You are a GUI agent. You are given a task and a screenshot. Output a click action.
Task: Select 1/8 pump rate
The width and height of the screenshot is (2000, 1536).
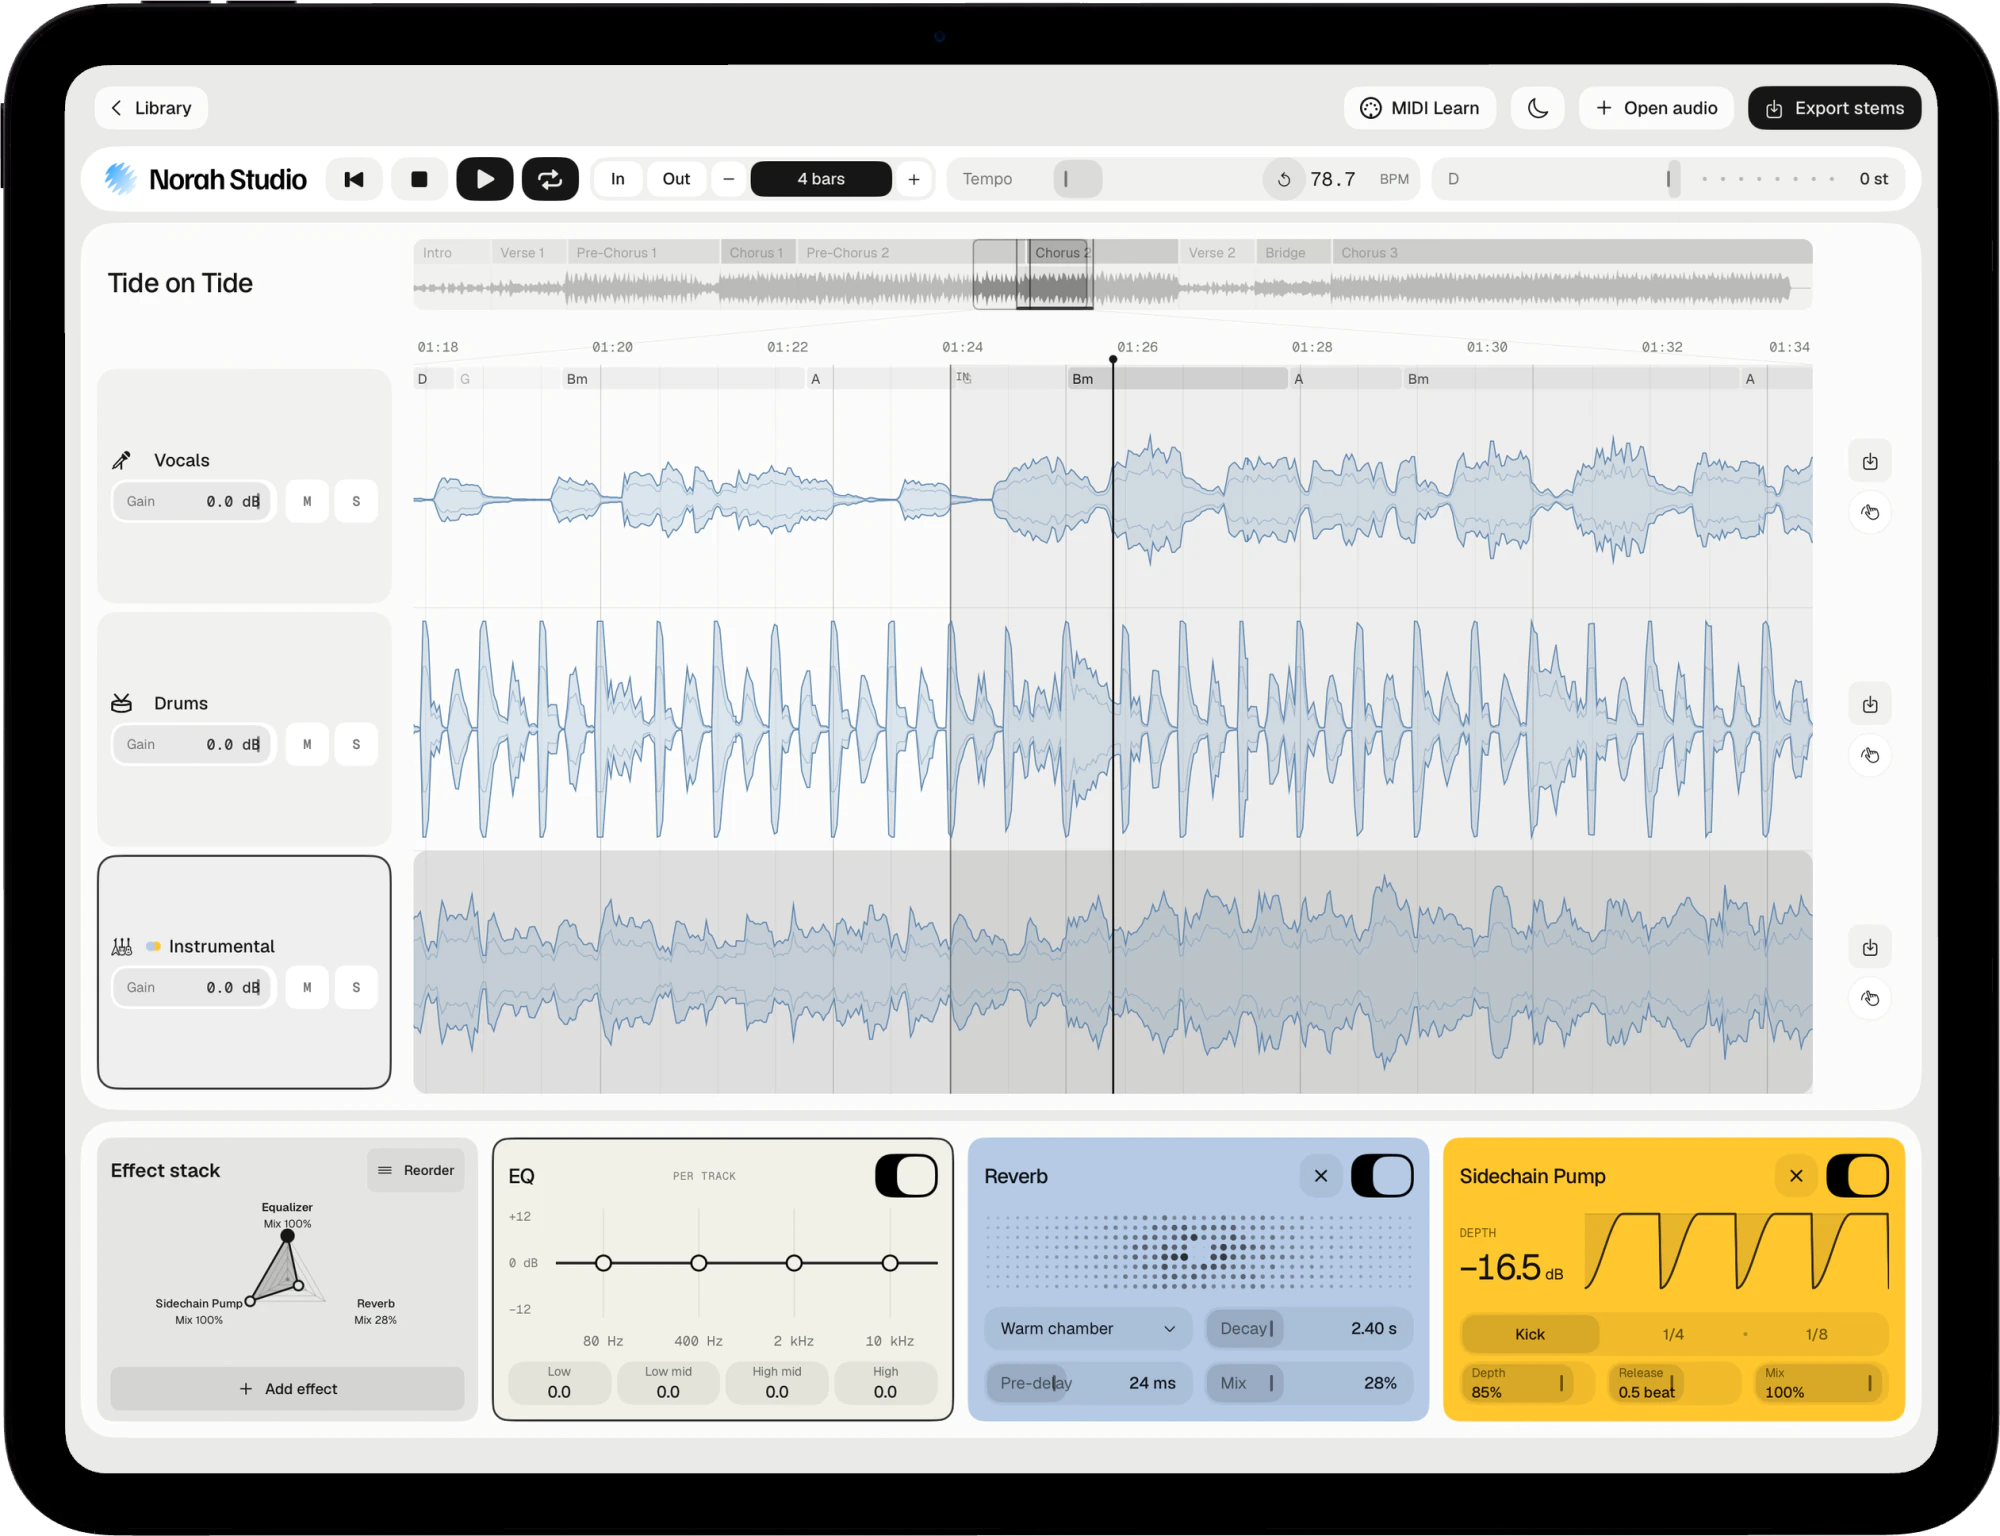click(1816, 1335)
